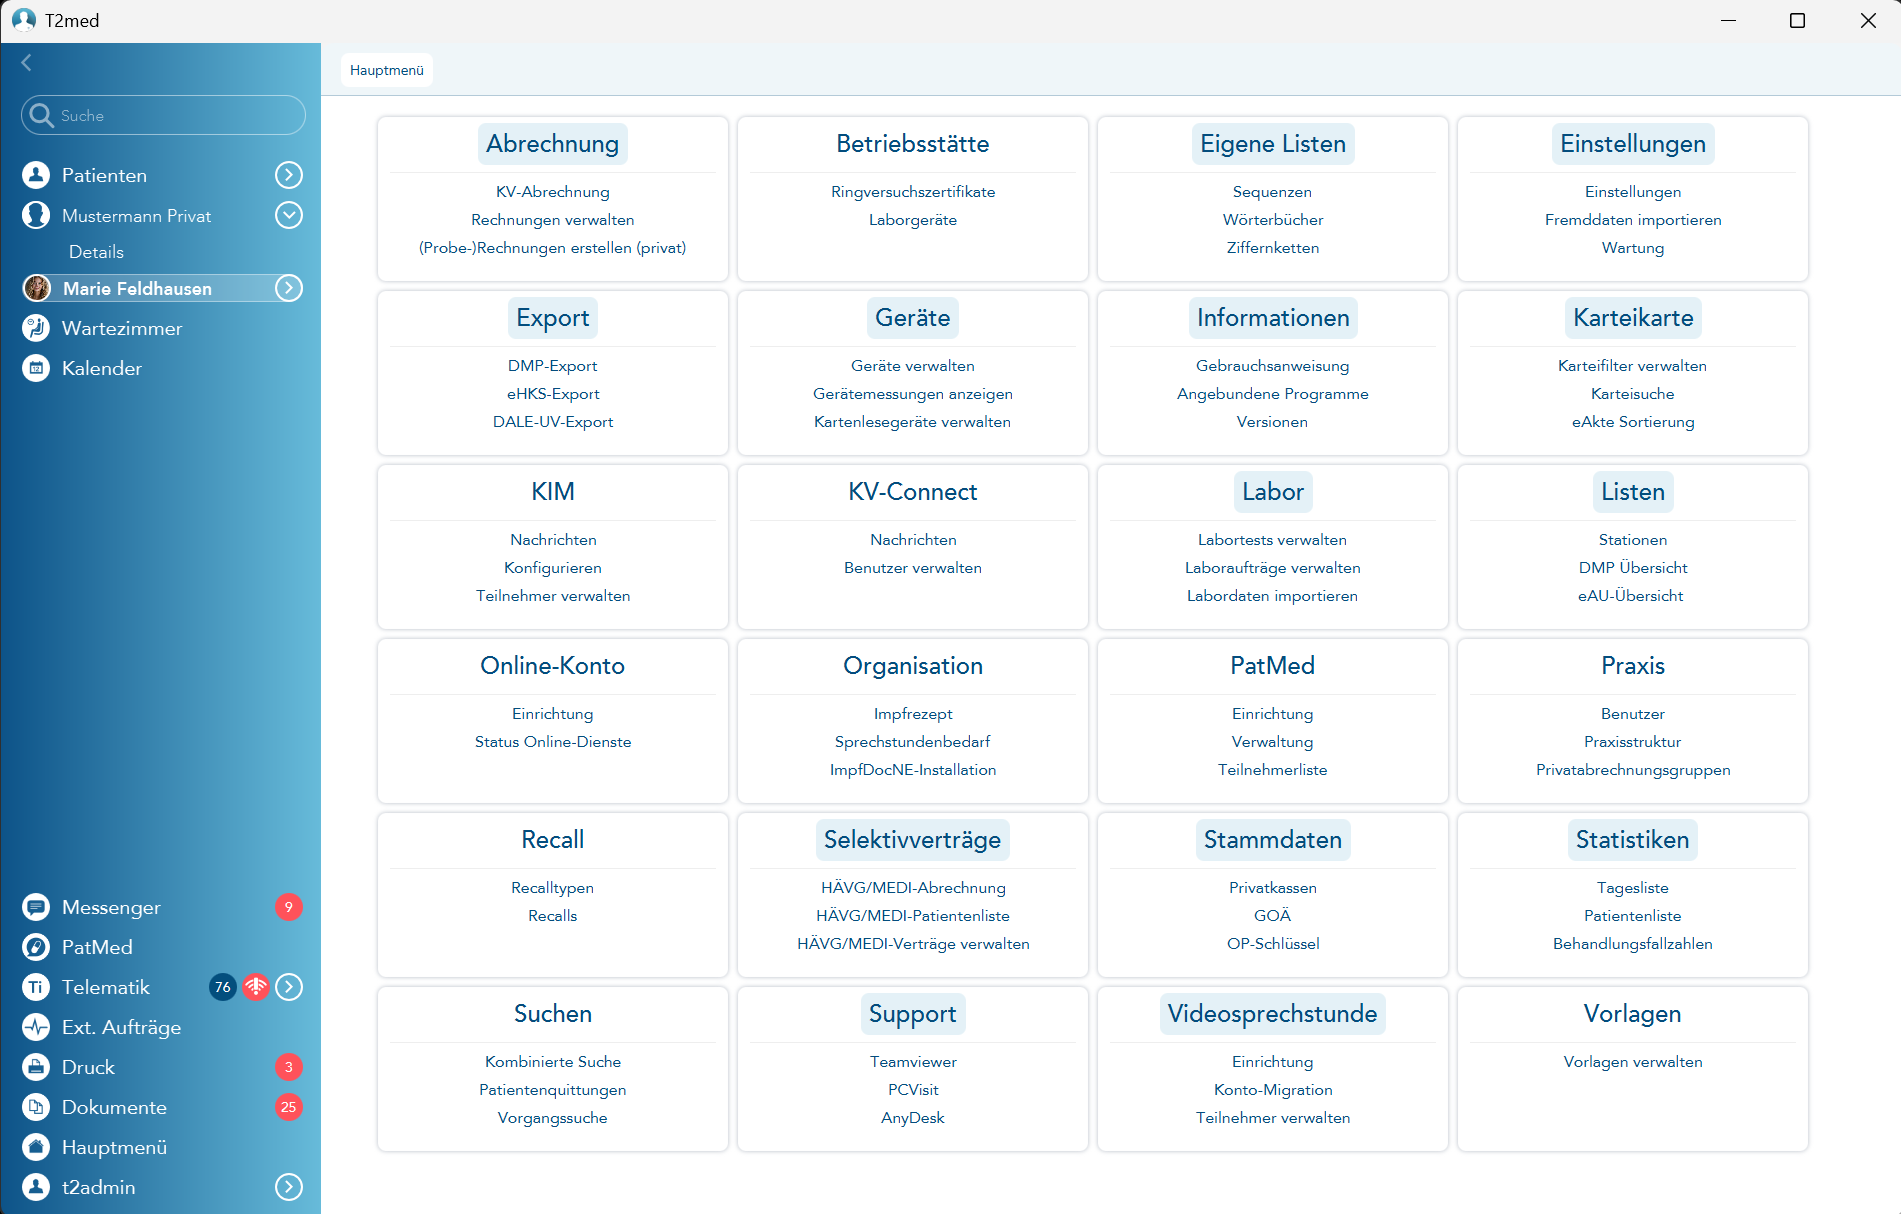
Task: Open the Messenger chat icon
Action: (36, 907)
